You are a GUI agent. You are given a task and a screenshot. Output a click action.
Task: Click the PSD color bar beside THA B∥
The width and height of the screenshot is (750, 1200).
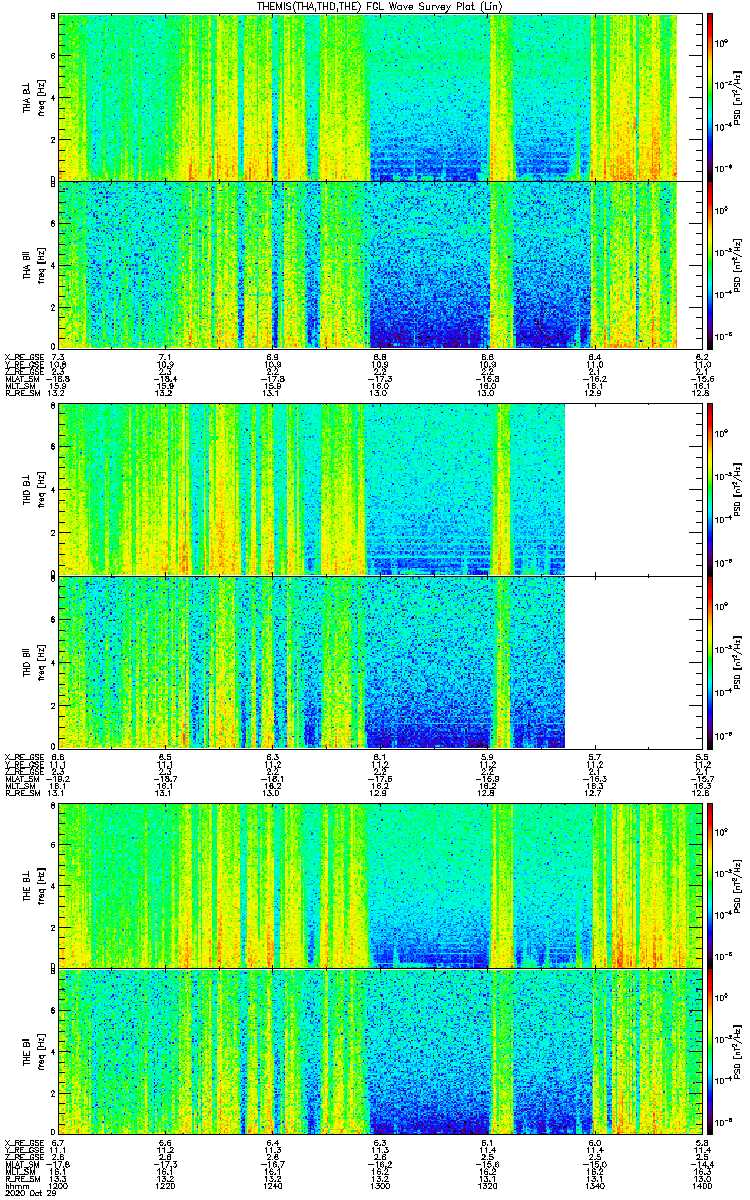(x=711, y=264)
